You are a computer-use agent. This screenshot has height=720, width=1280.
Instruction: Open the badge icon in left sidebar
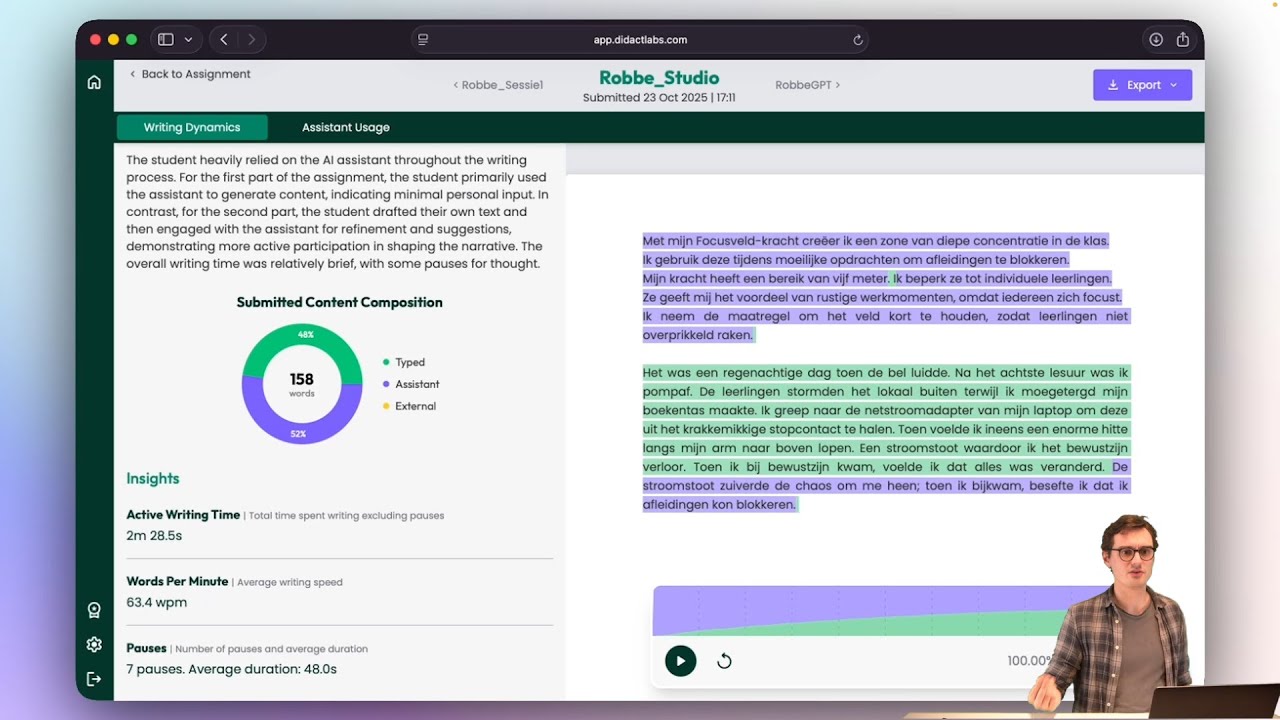94,610
